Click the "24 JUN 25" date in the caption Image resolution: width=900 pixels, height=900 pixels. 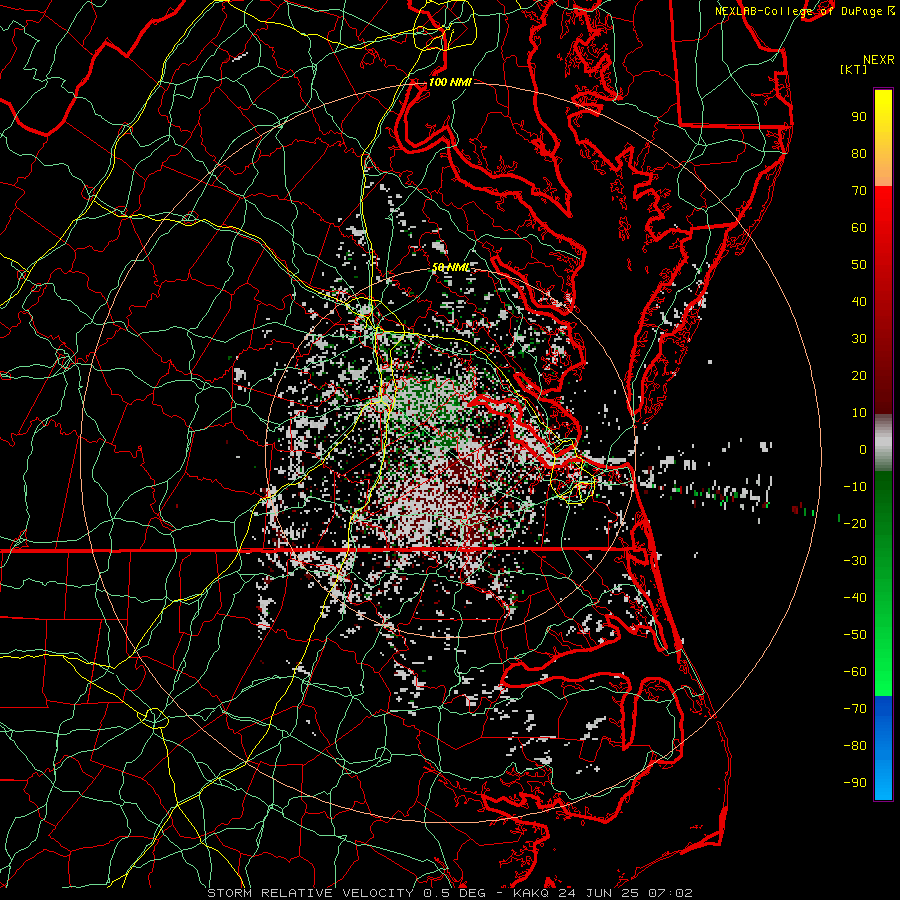599,893
